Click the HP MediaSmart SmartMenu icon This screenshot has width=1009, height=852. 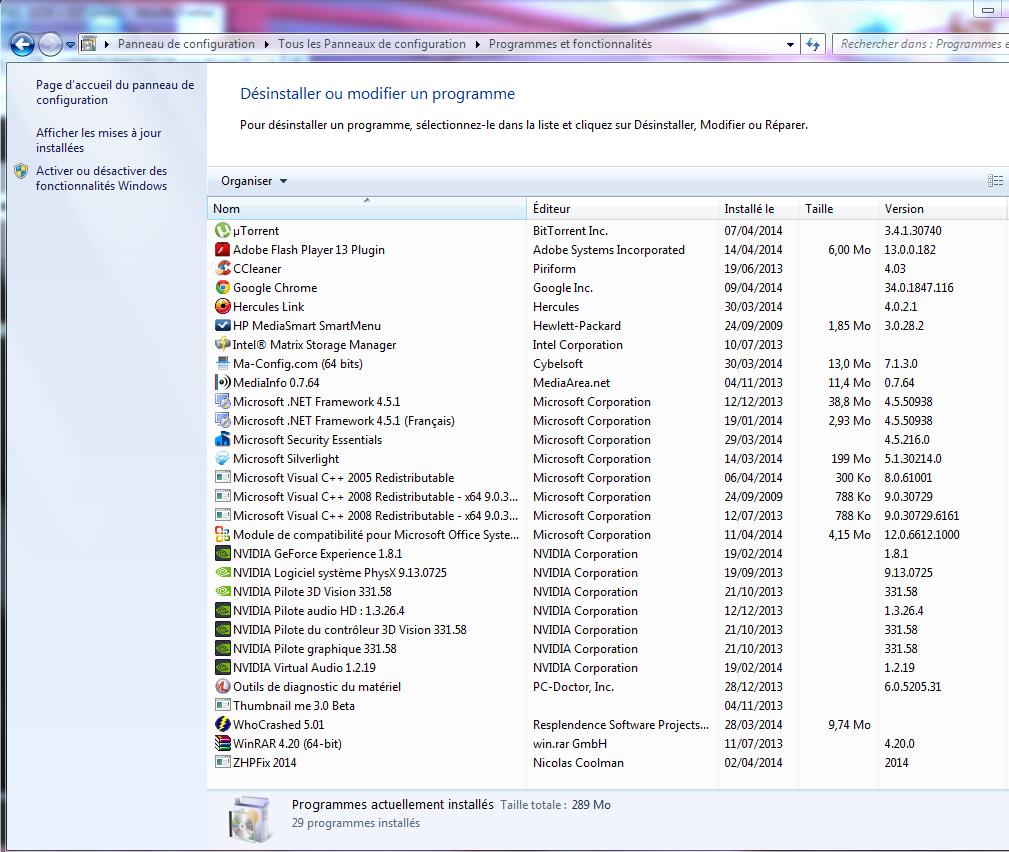[x=223, y=326]
